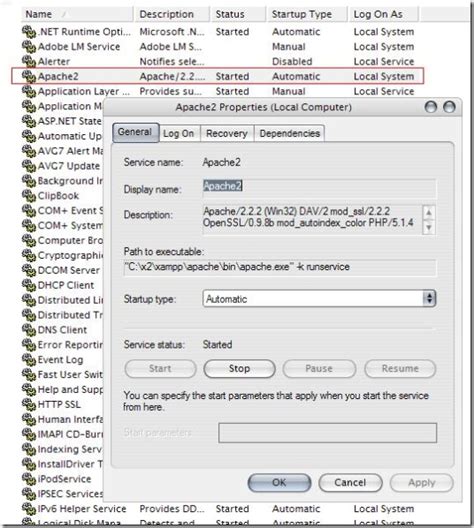Click the ClipBook service gear icon
474x528 pixels.
point(29,196)
